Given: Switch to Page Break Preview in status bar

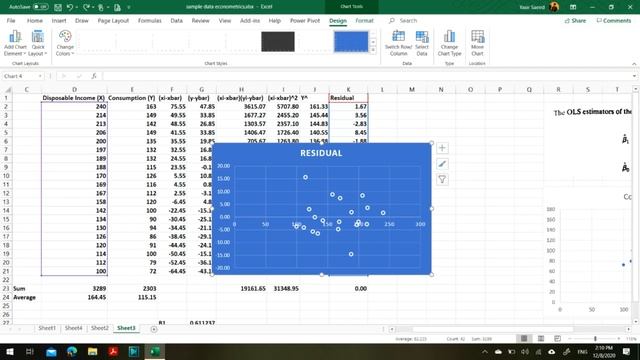Looking at the screenshot, I should coord(557,338).
